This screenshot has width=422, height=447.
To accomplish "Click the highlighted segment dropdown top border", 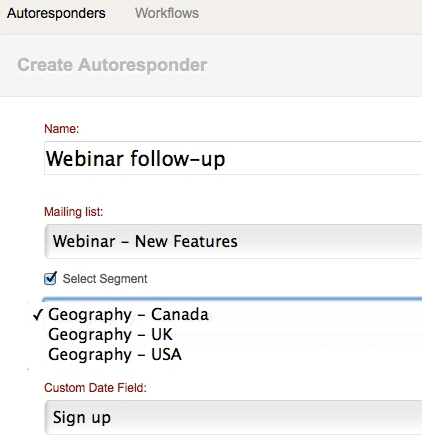I will 232,297.
